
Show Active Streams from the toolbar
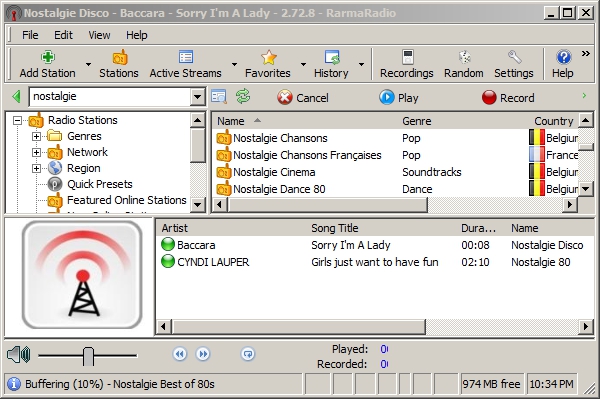[x=186, y=57]
